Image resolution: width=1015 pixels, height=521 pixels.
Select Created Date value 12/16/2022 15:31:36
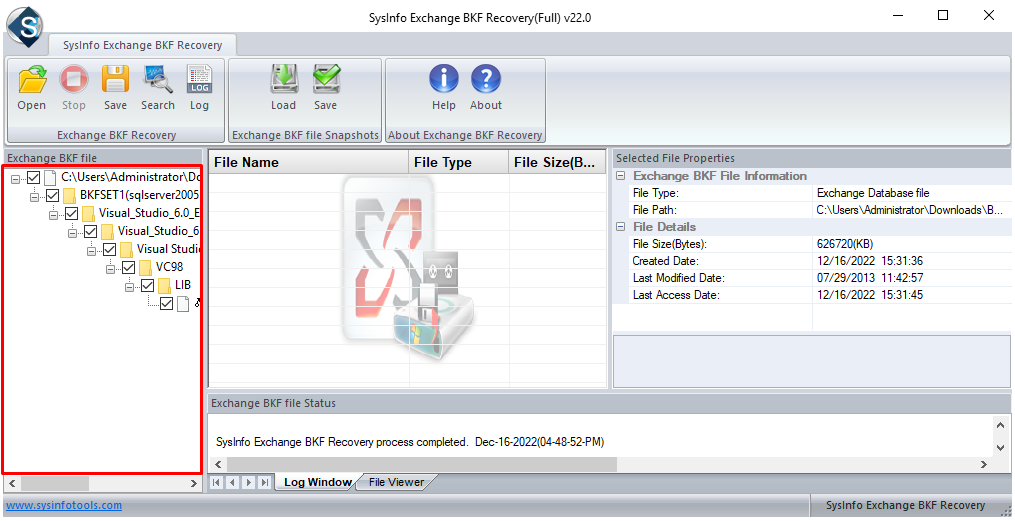[870, 261]
